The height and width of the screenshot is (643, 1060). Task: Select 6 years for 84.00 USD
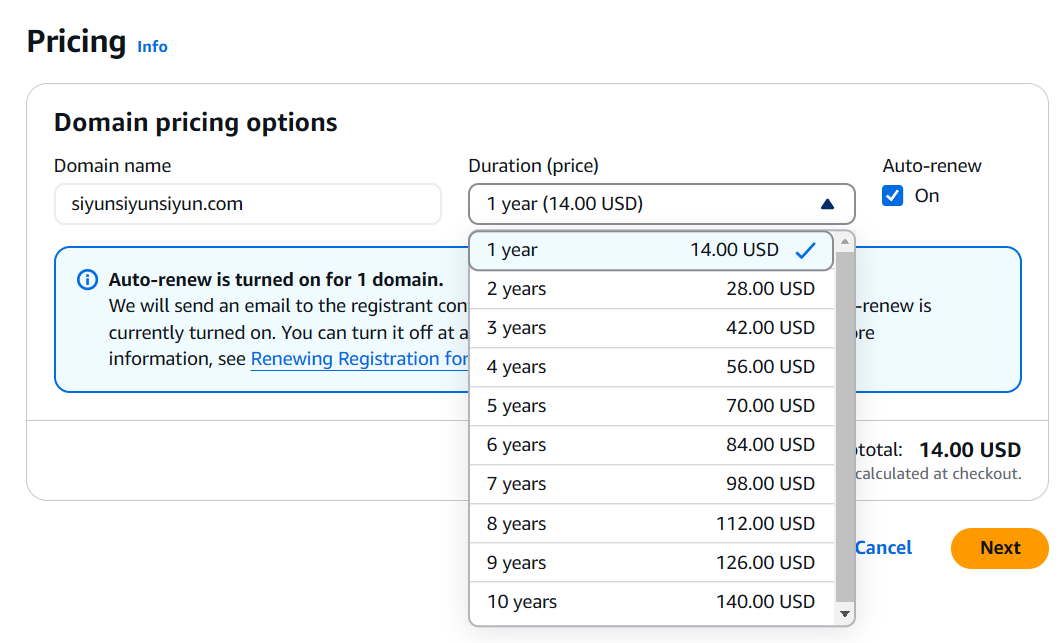651,446
